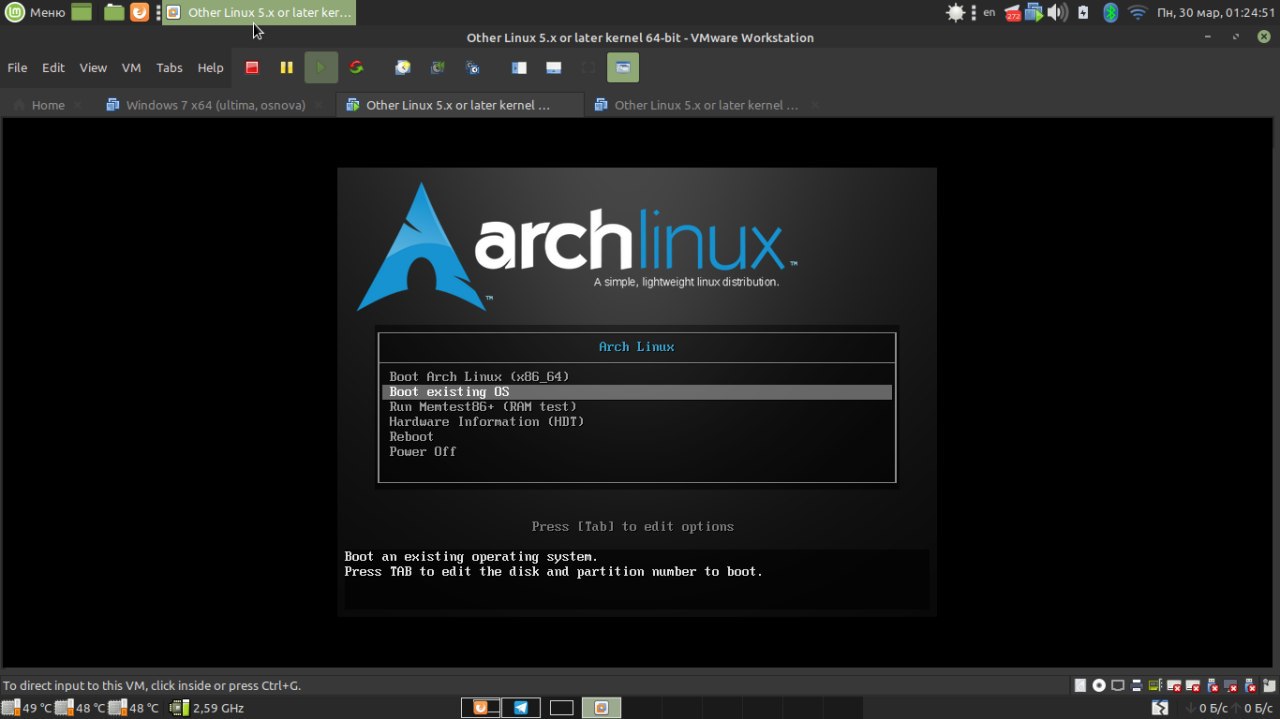Select Boot existing OS entry
The height and width of the screenshot is (719, 1280).
tap(637, 392)
